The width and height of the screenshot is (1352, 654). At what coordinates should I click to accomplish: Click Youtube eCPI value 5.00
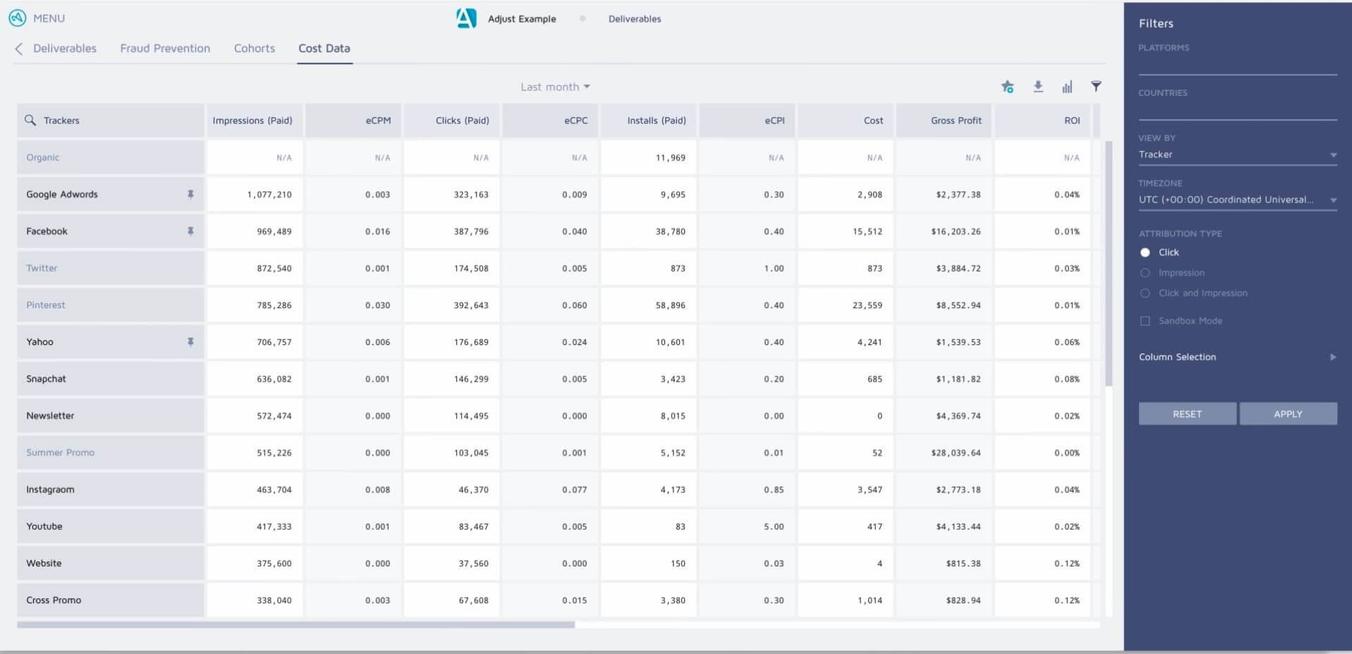click(774, 527)
